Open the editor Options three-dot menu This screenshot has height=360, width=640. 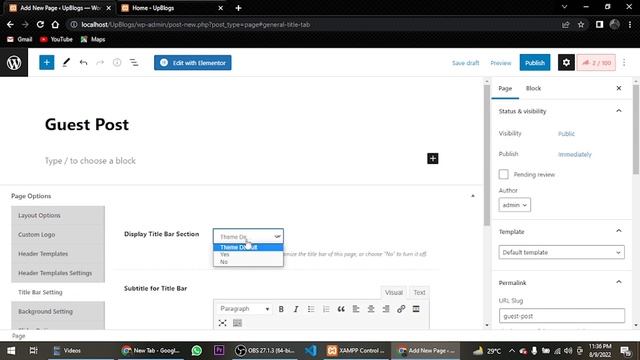coord(624,62)
